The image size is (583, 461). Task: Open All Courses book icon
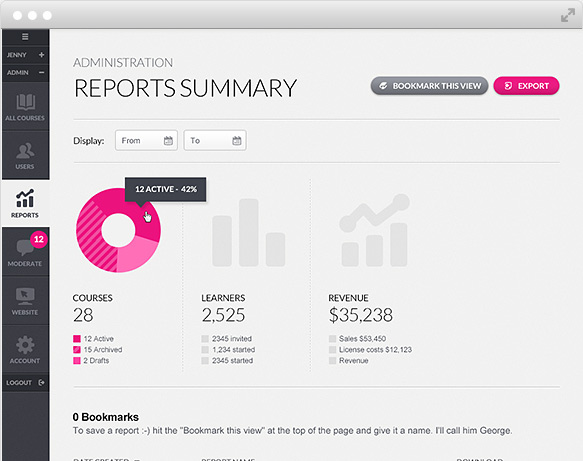(x=25, y=102)
